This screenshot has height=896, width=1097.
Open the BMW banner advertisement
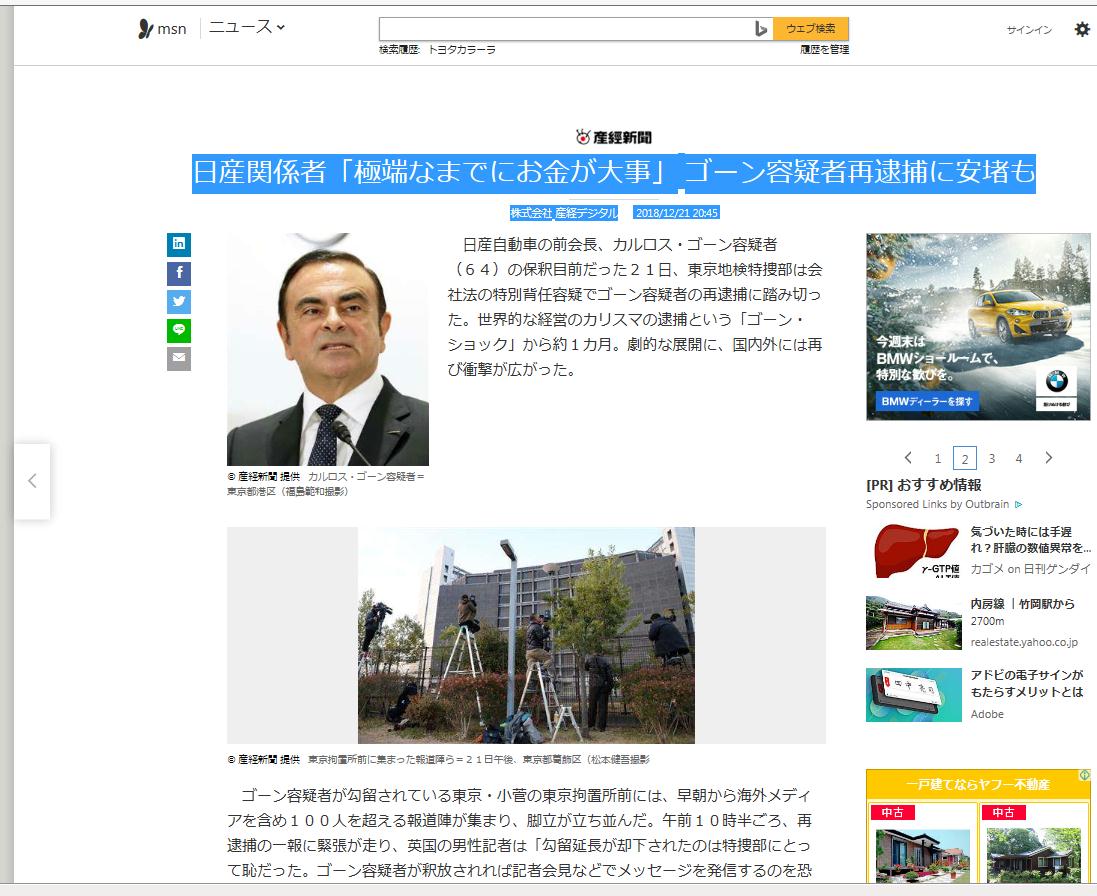click(x=978, y=327)
